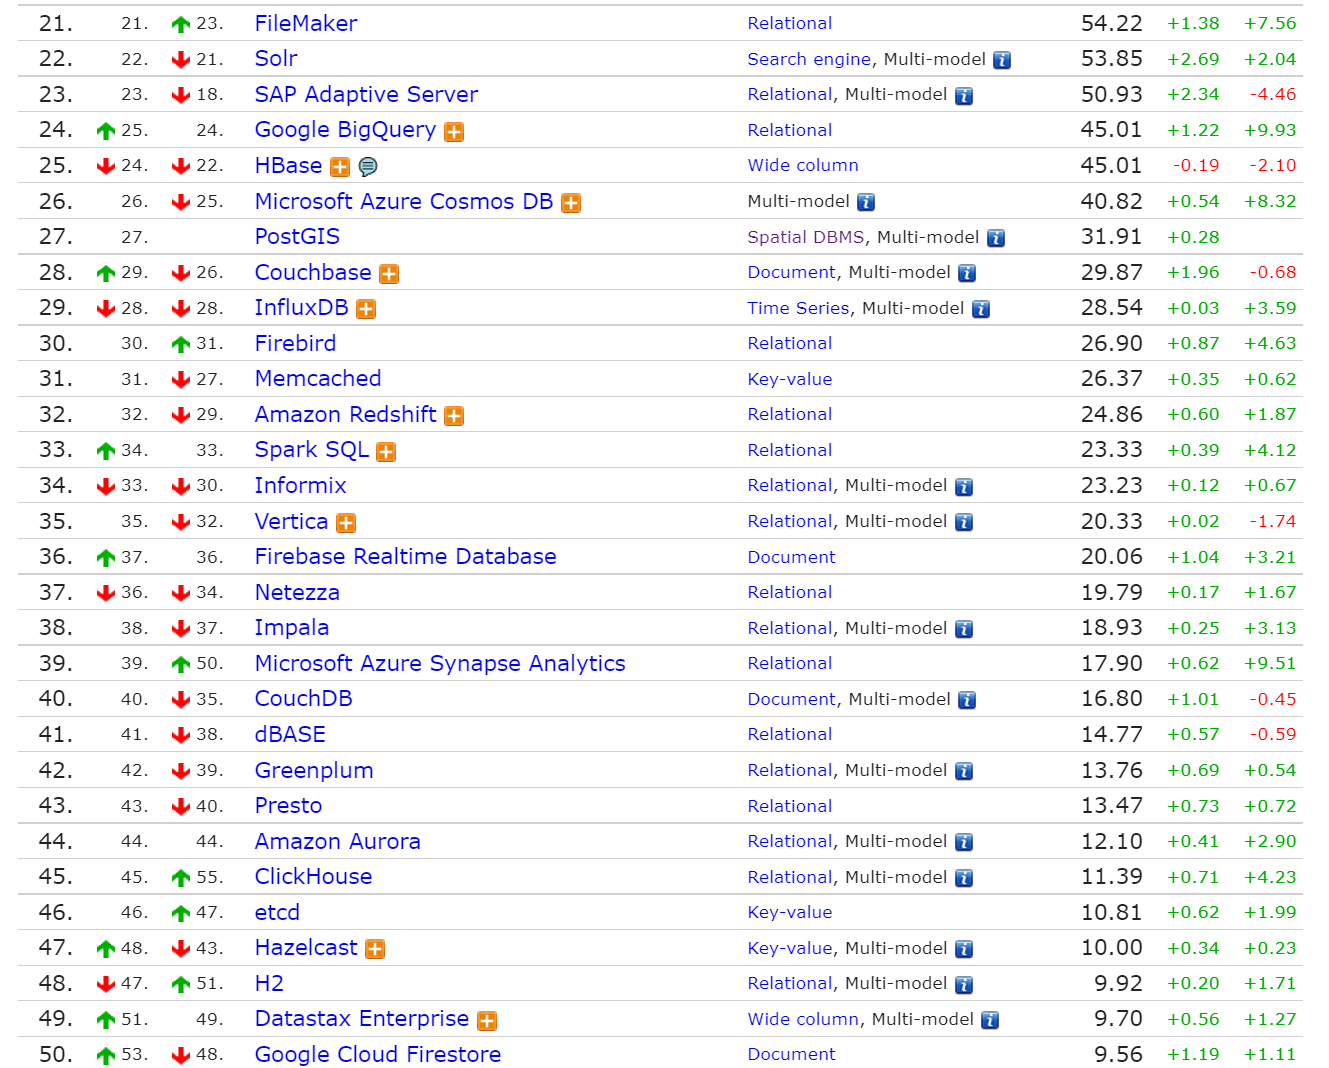The image size is (1329, 1068).
Task: Click the orange plus icon next to Google BigQuery
Action: 454,132
